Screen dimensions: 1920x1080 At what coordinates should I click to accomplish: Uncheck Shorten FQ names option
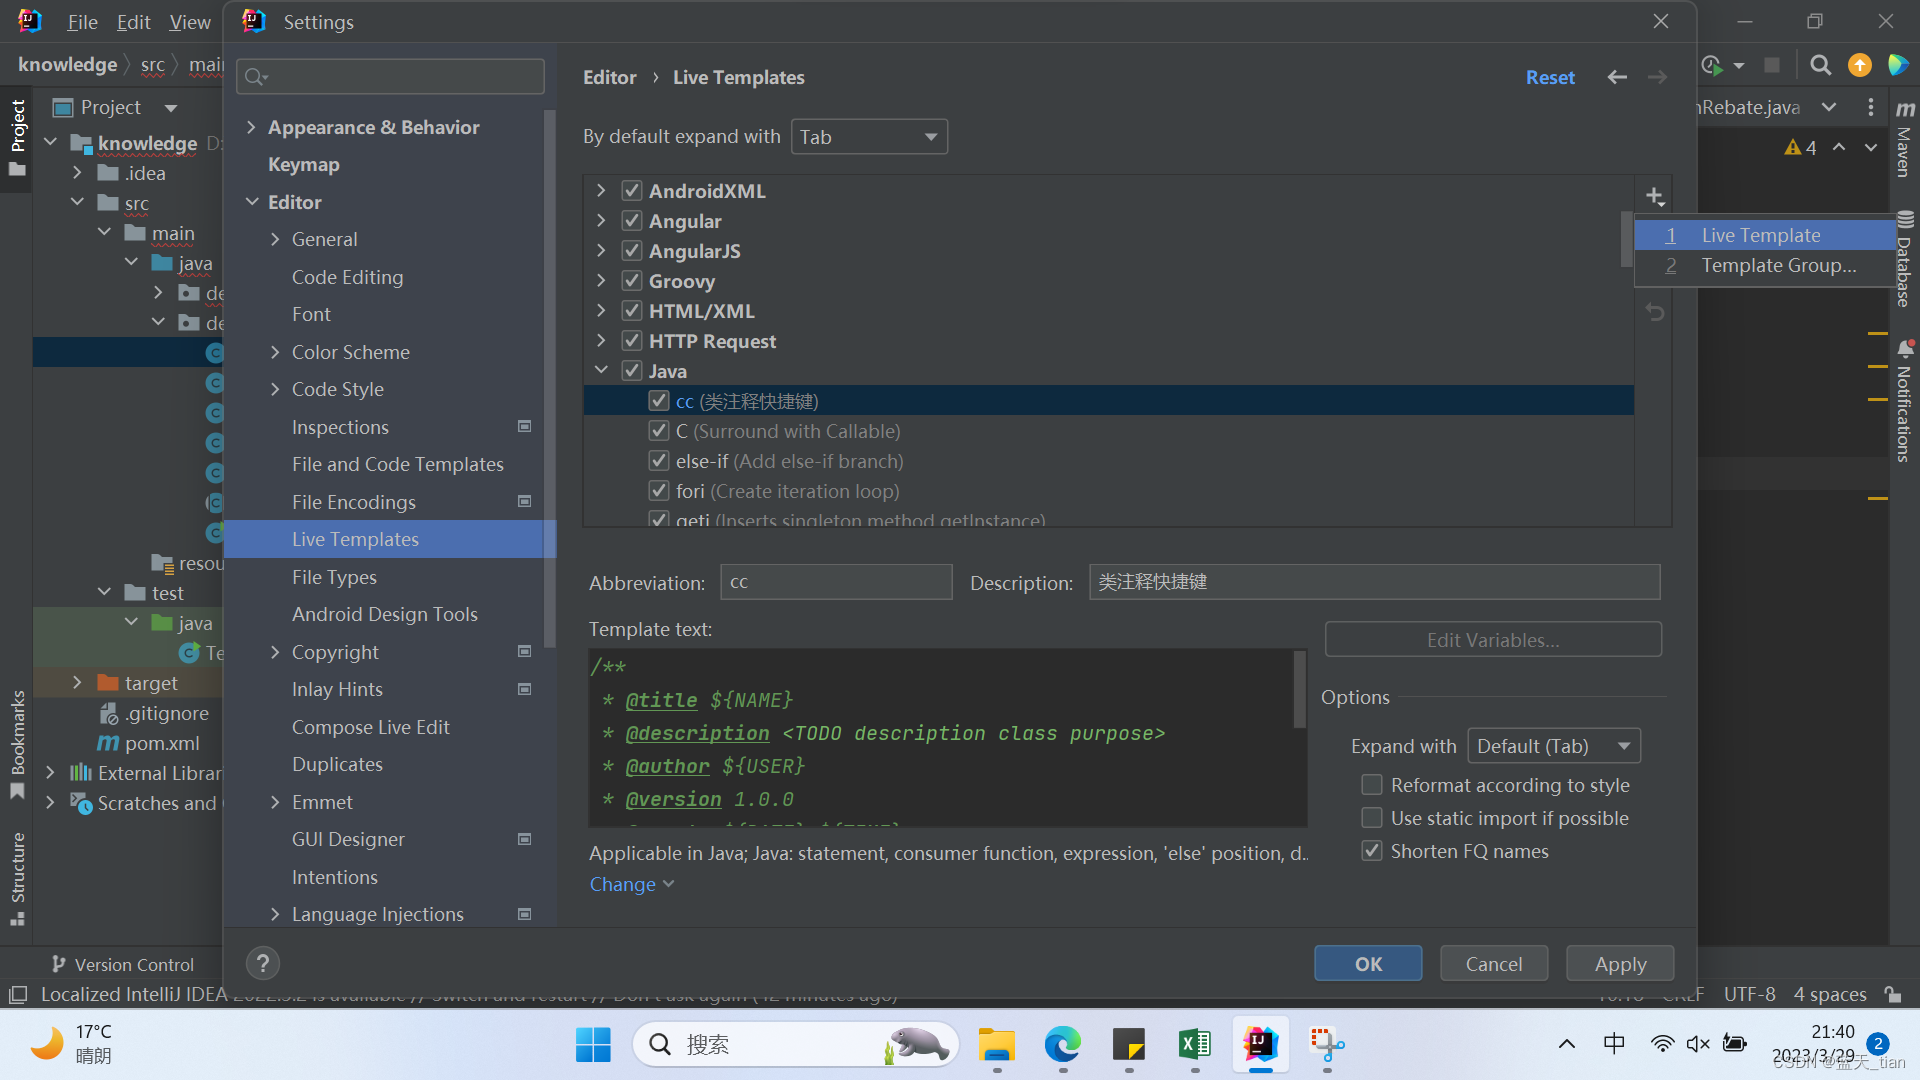coord(1372,851)
